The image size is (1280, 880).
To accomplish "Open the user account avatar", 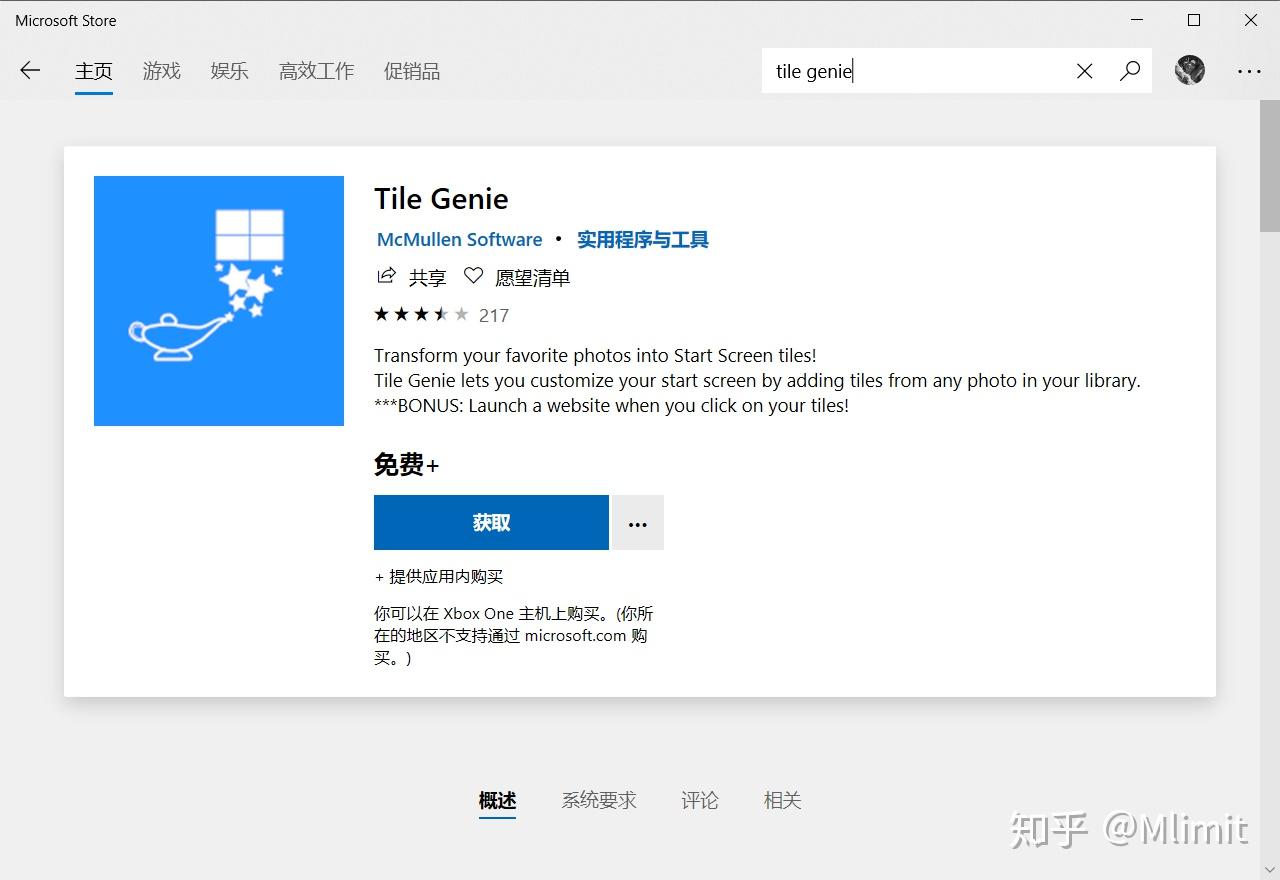I will click(x=1190, y=70).
